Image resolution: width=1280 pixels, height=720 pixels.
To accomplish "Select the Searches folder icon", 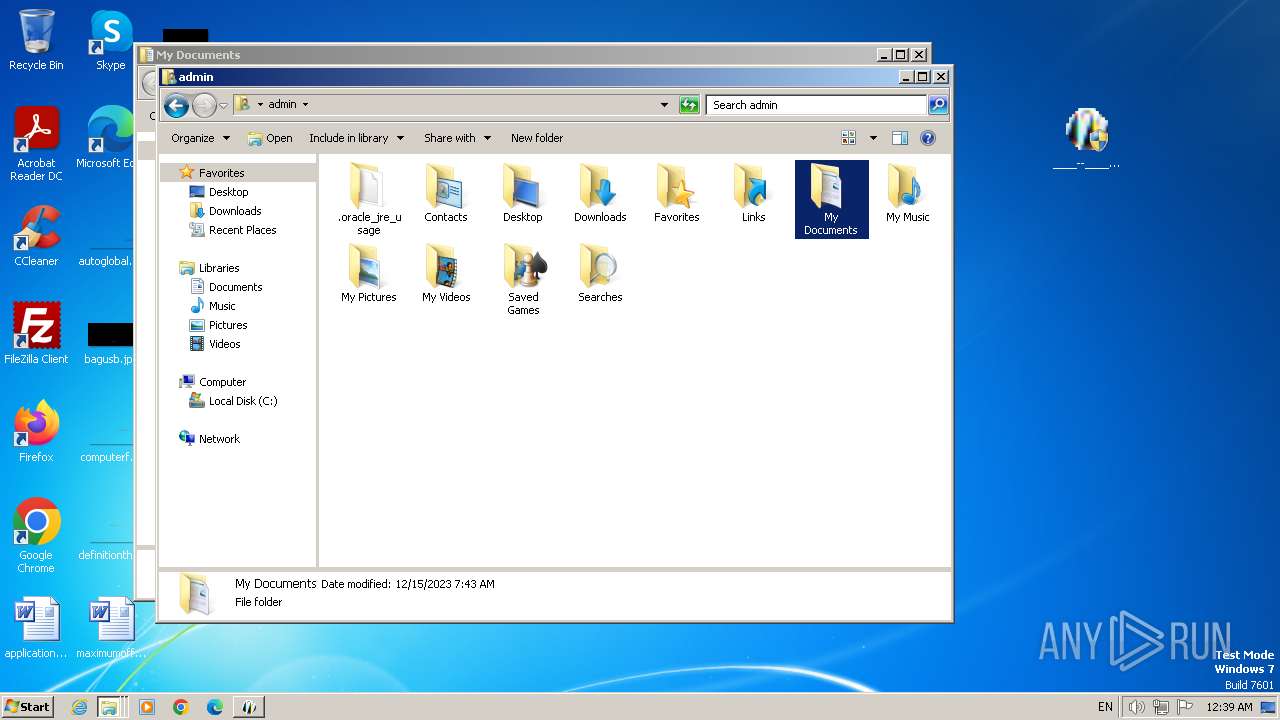I will [x=600, y=273].
